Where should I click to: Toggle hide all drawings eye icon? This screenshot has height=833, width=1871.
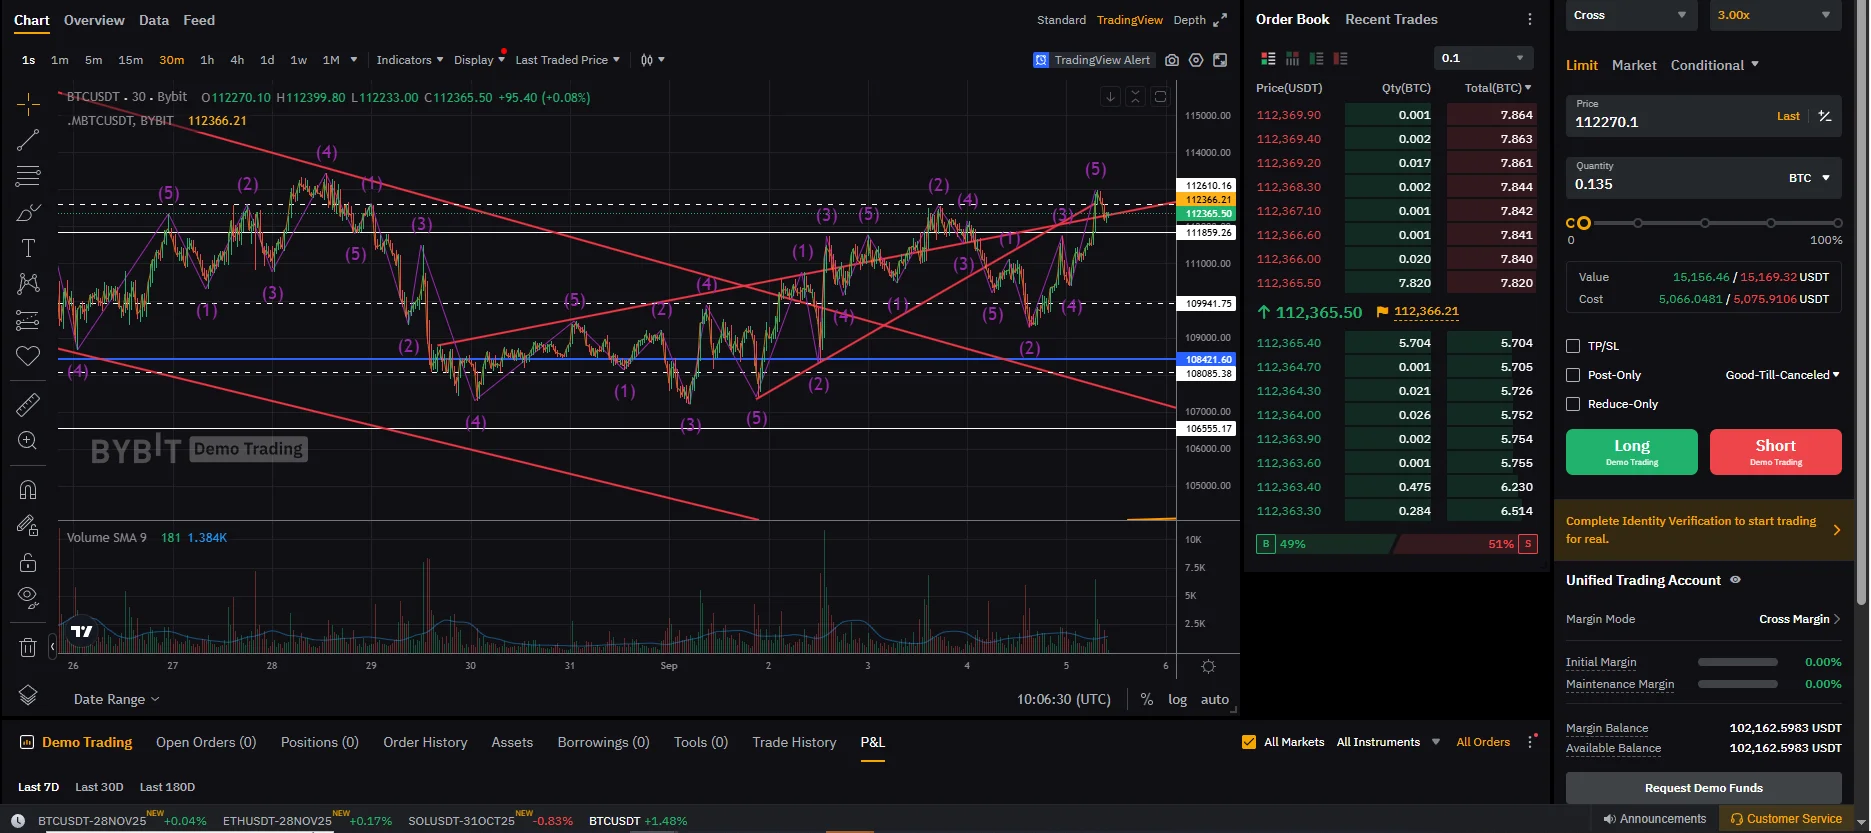28,598
